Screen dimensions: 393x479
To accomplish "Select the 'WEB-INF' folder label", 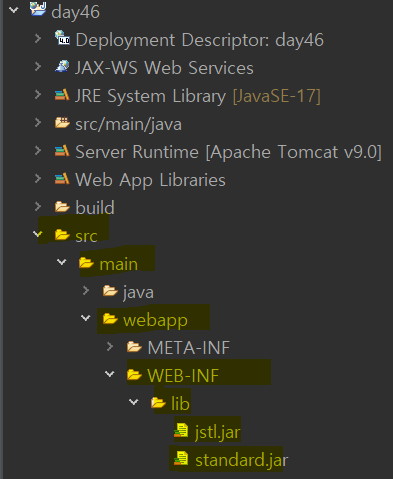I will point(183,376).
